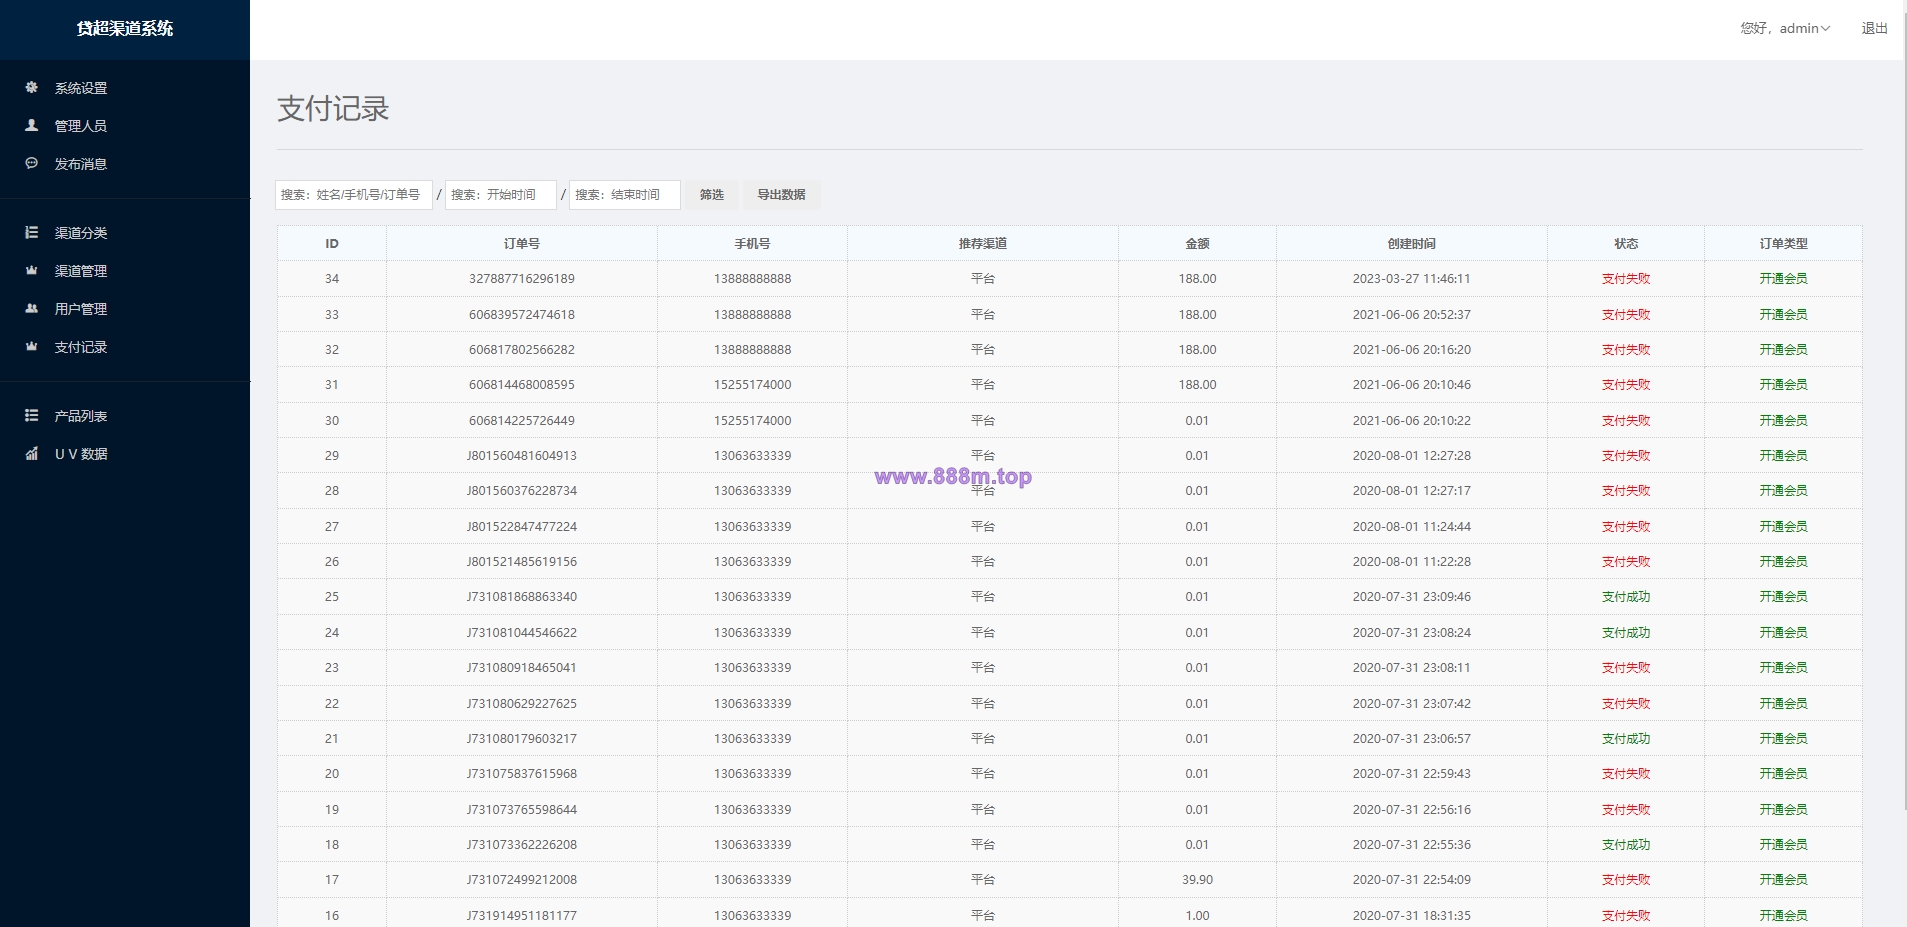Click order number 606814468008595
This screenshot has height=927, width=1907.
(522, 385)
